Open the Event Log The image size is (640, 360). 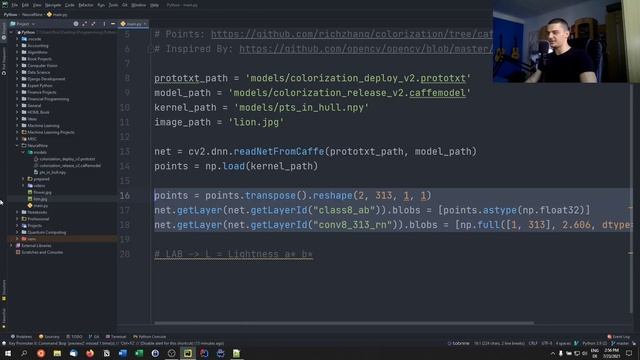[618, 337]
